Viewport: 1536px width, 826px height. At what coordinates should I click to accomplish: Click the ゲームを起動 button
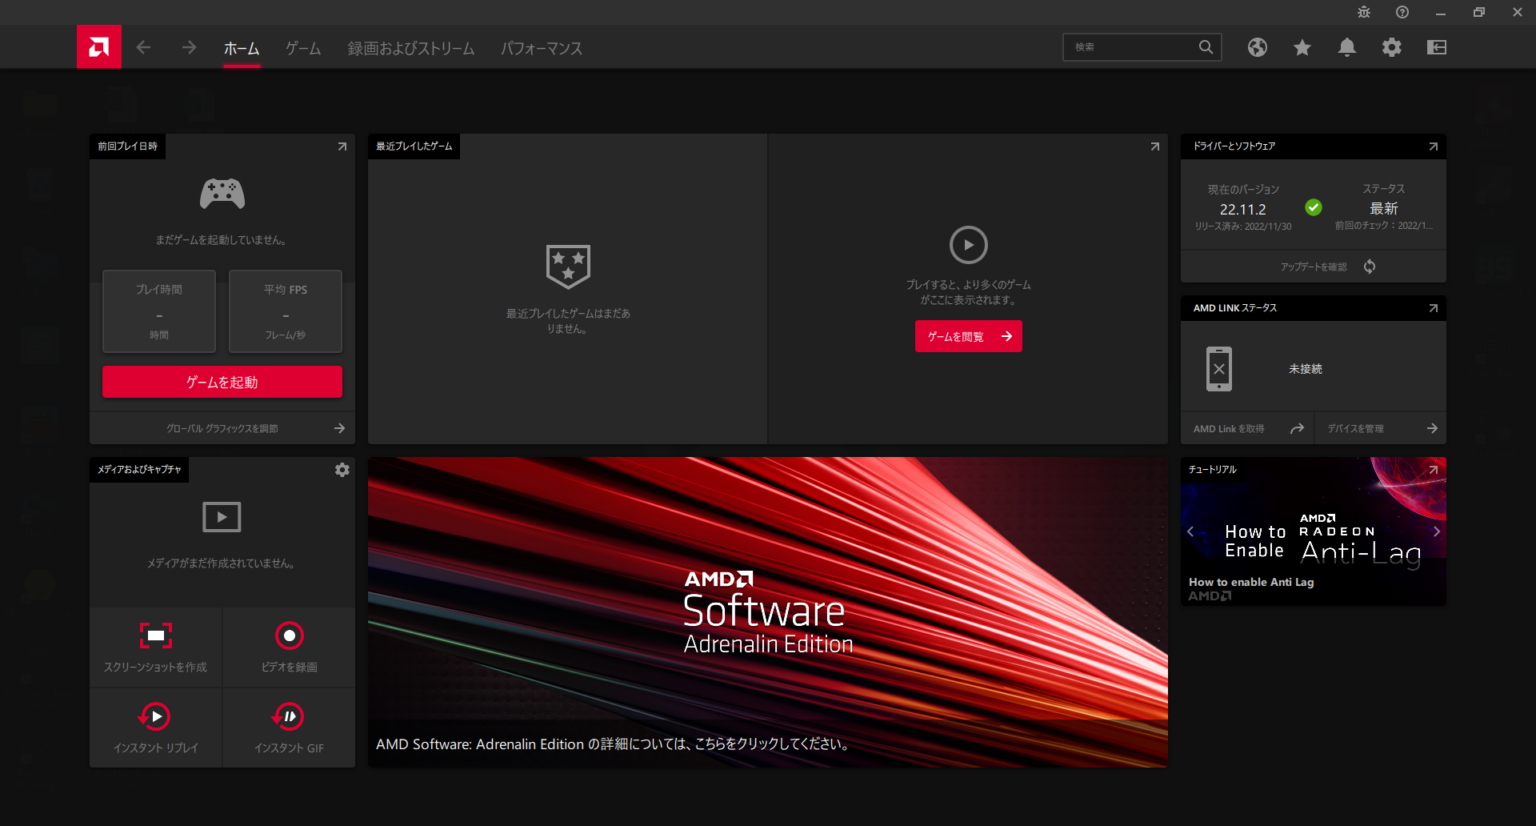point(221,381)
